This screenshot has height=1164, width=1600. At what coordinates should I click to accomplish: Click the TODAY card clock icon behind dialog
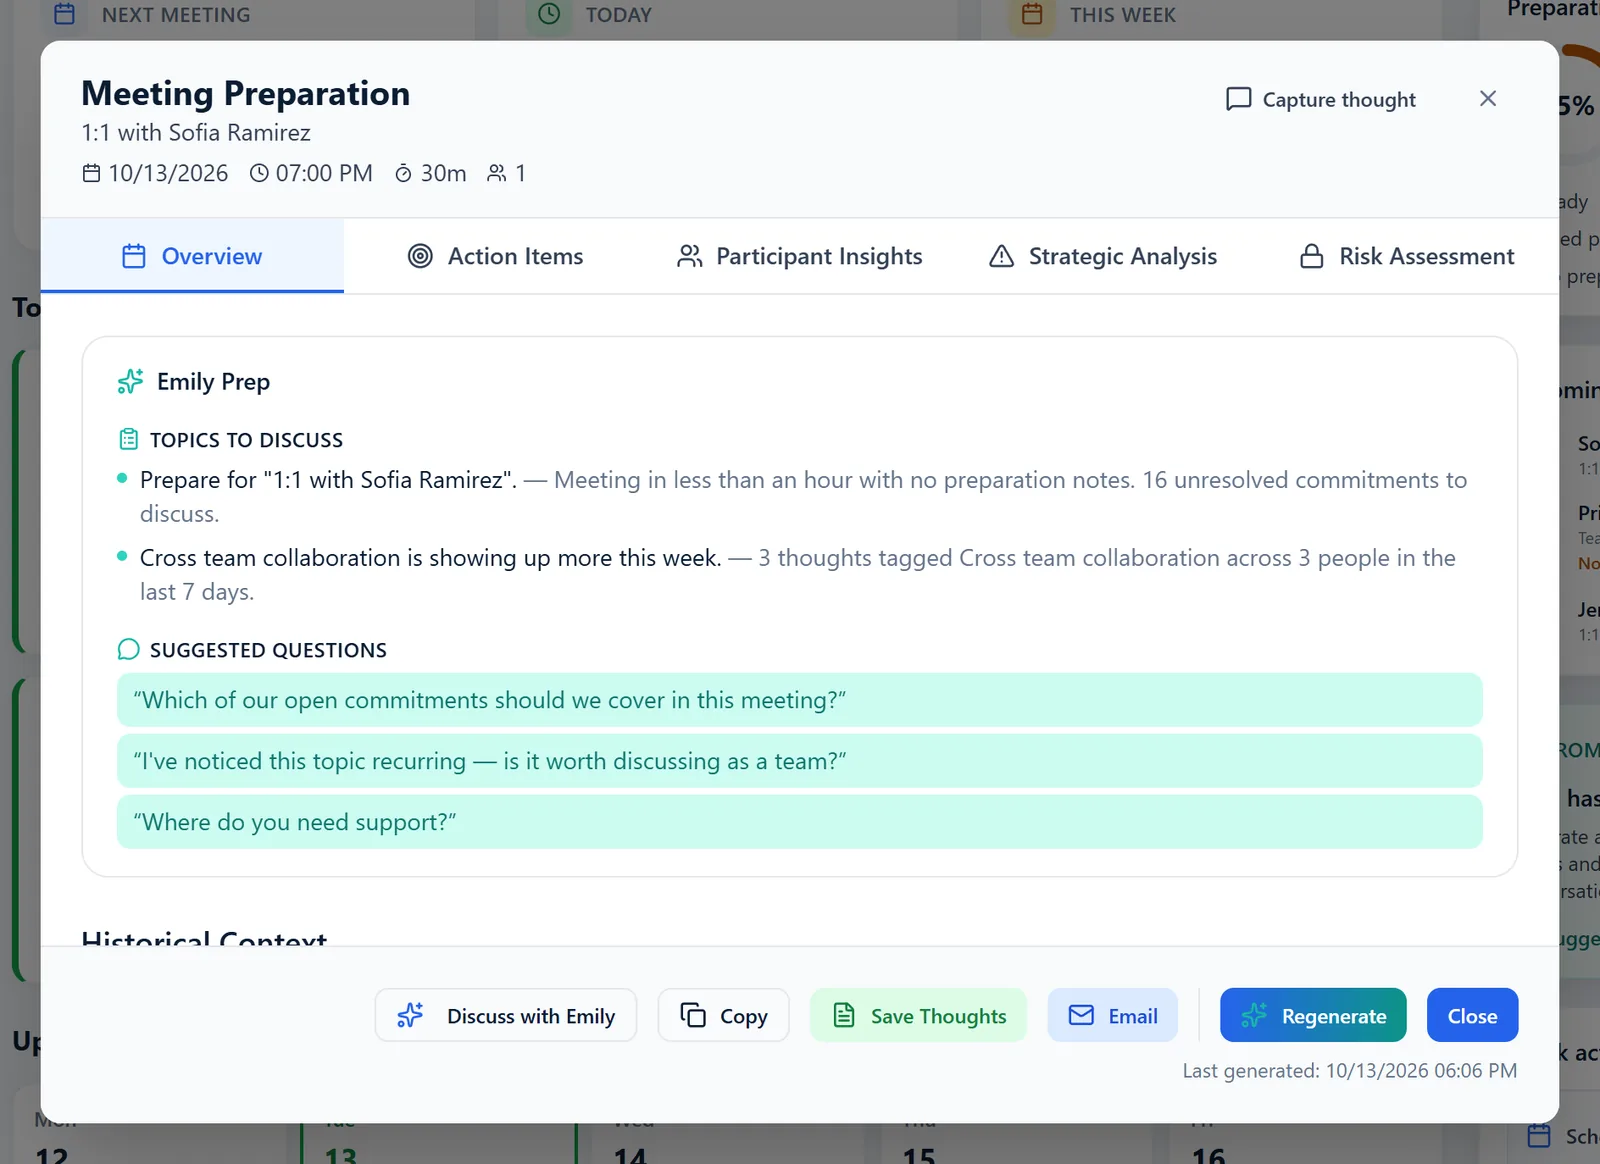click(549, 14)
